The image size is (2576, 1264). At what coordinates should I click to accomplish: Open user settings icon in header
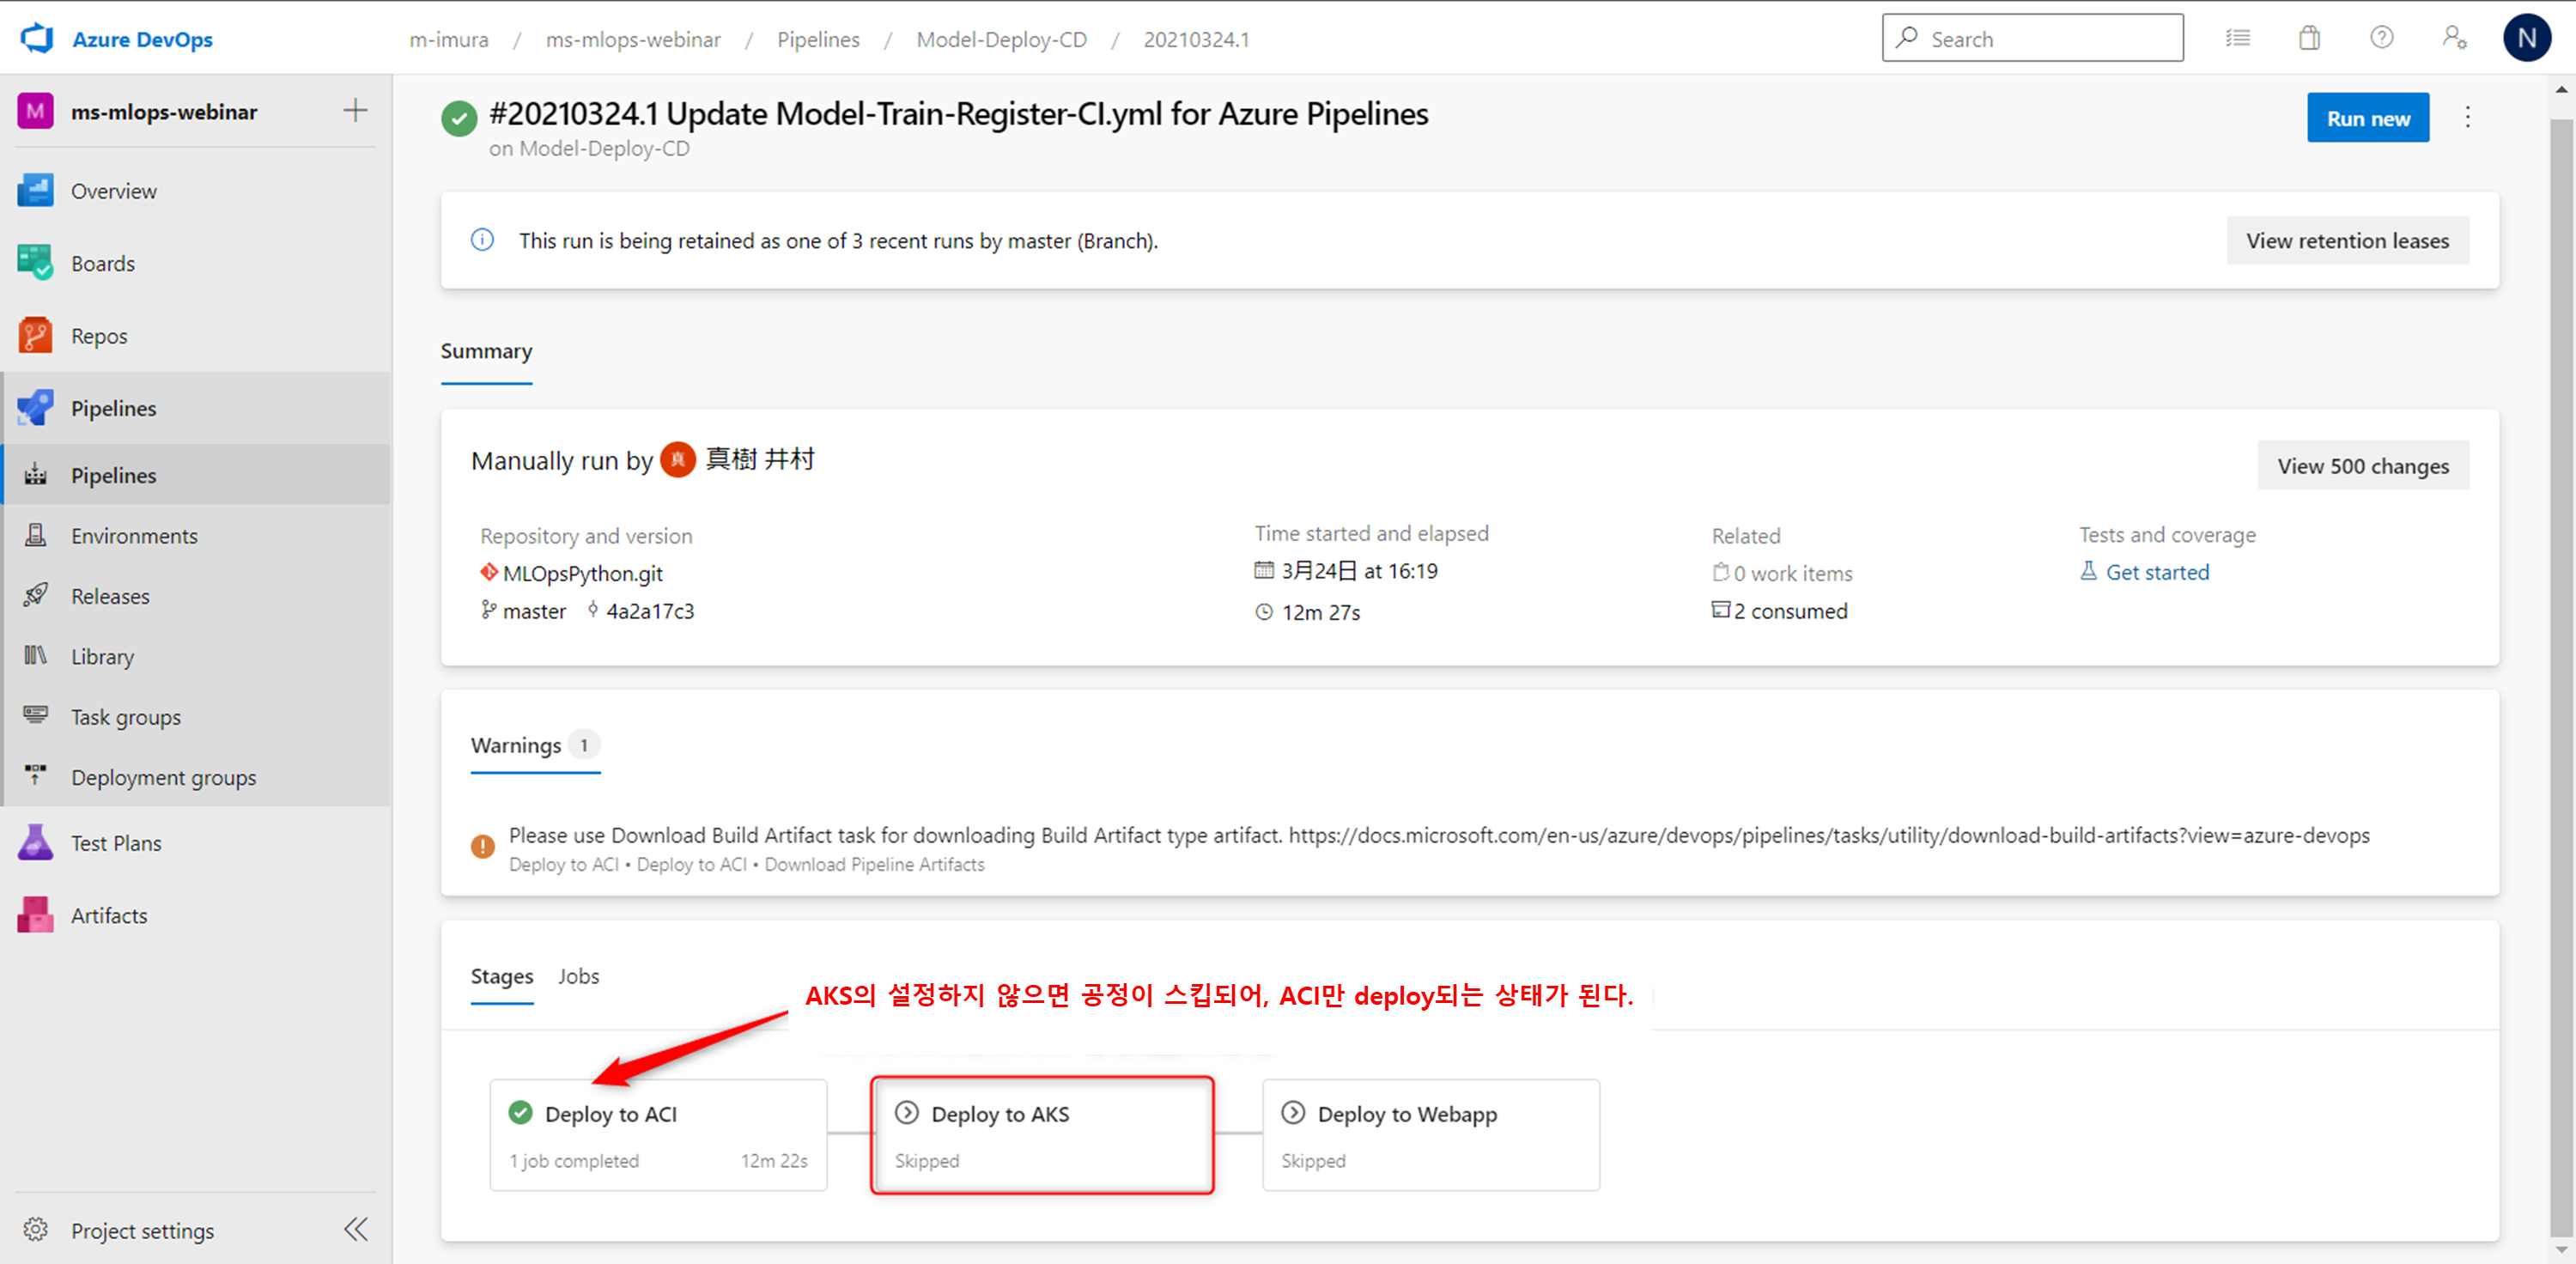[x=2453, y=39]
